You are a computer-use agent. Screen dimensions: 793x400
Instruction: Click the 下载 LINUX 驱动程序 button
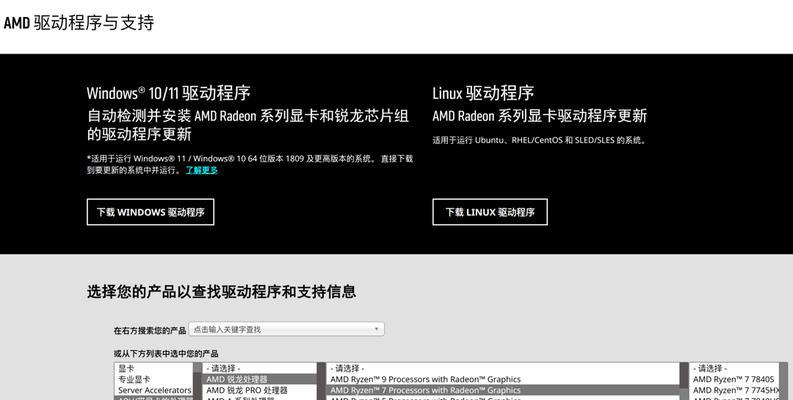click(490, 212)
